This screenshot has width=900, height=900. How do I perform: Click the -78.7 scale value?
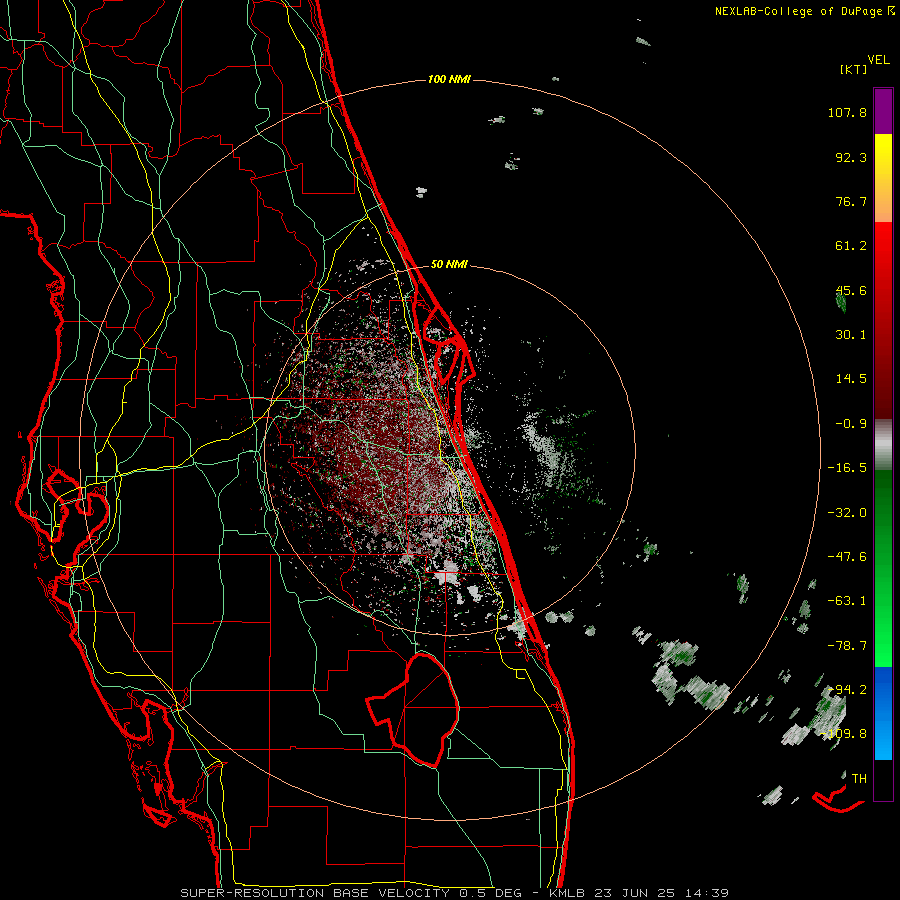(x=847, y=646)
